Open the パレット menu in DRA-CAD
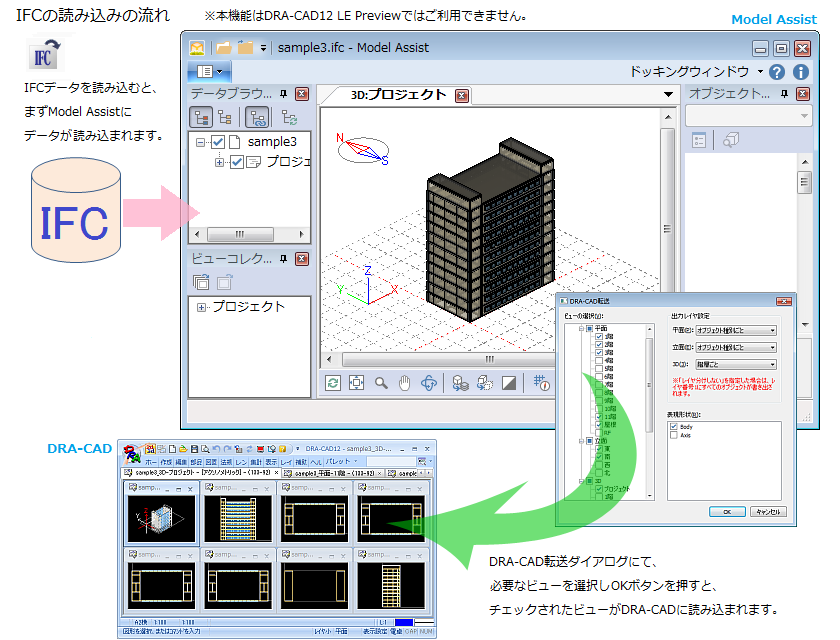 pos(341,462)
